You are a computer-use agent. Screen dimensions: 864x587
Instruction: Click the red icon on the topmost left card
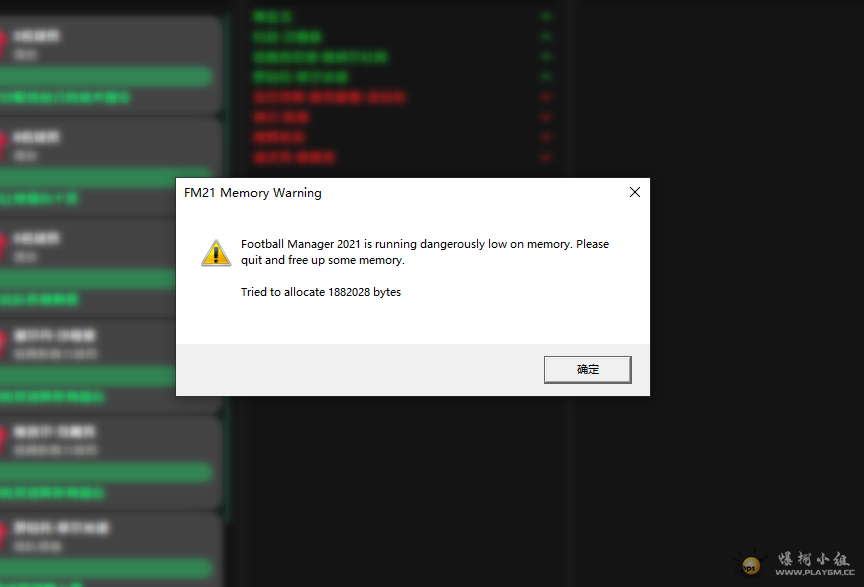click(x=3, y=43)
